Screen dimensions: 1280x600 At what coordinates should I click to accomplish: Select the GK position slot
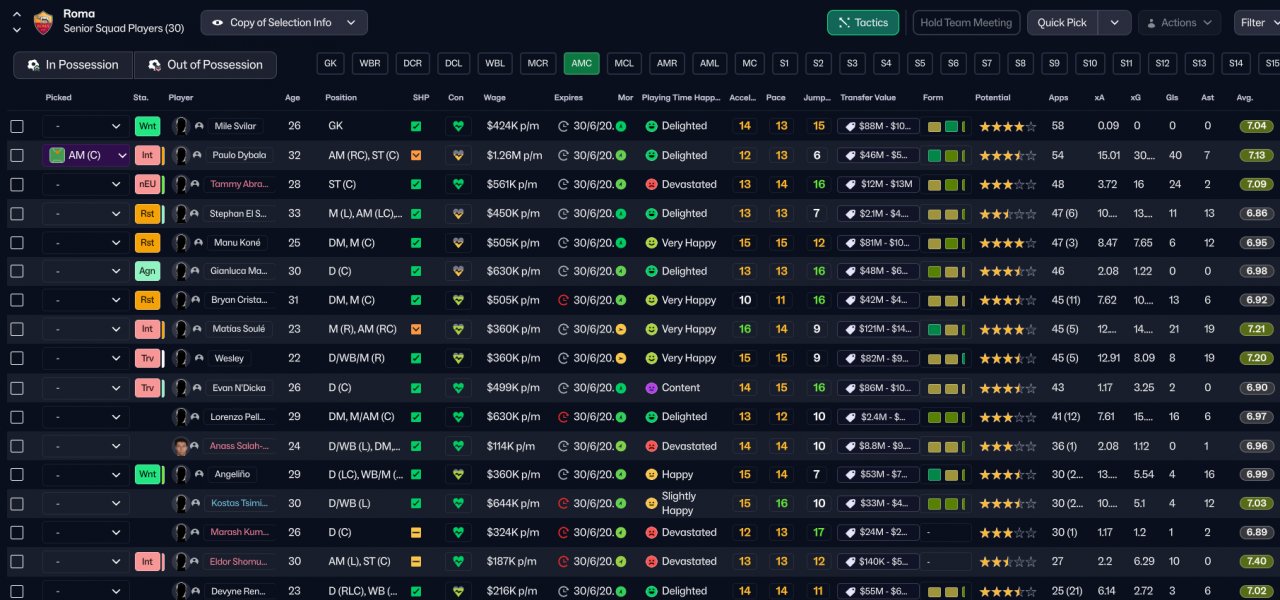coord(331,63)
